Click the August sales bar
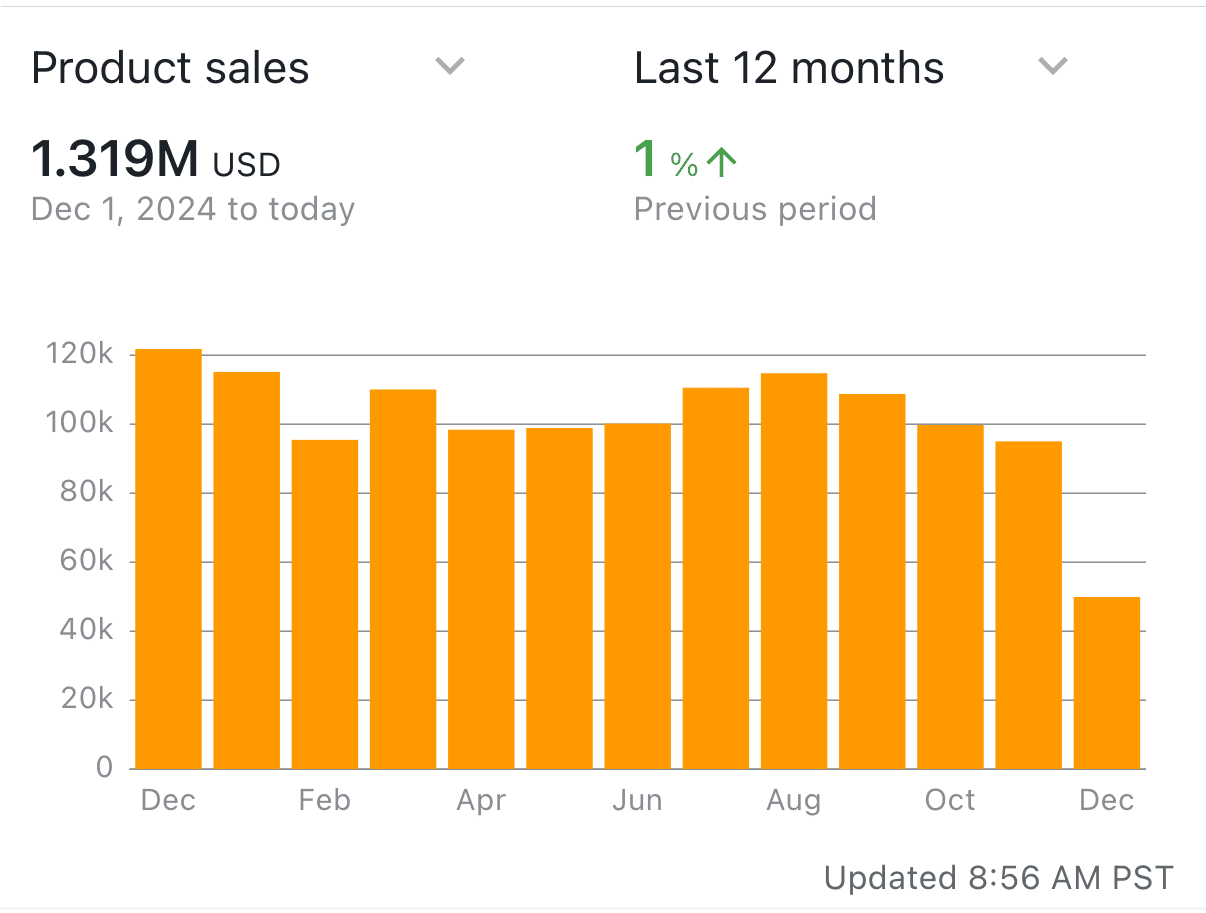This screenshot has width=1206, height=913. [794, 570]
